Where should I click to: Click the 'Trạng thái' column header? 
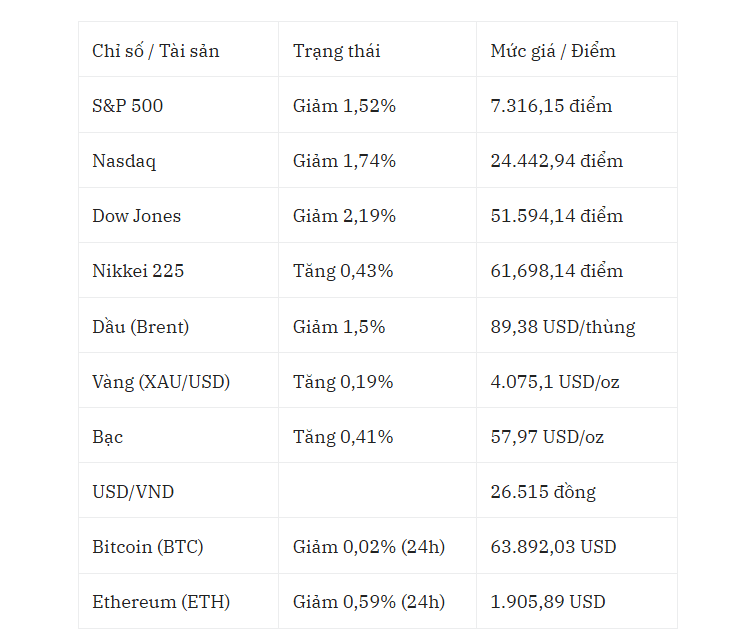[x=337, y=51]
